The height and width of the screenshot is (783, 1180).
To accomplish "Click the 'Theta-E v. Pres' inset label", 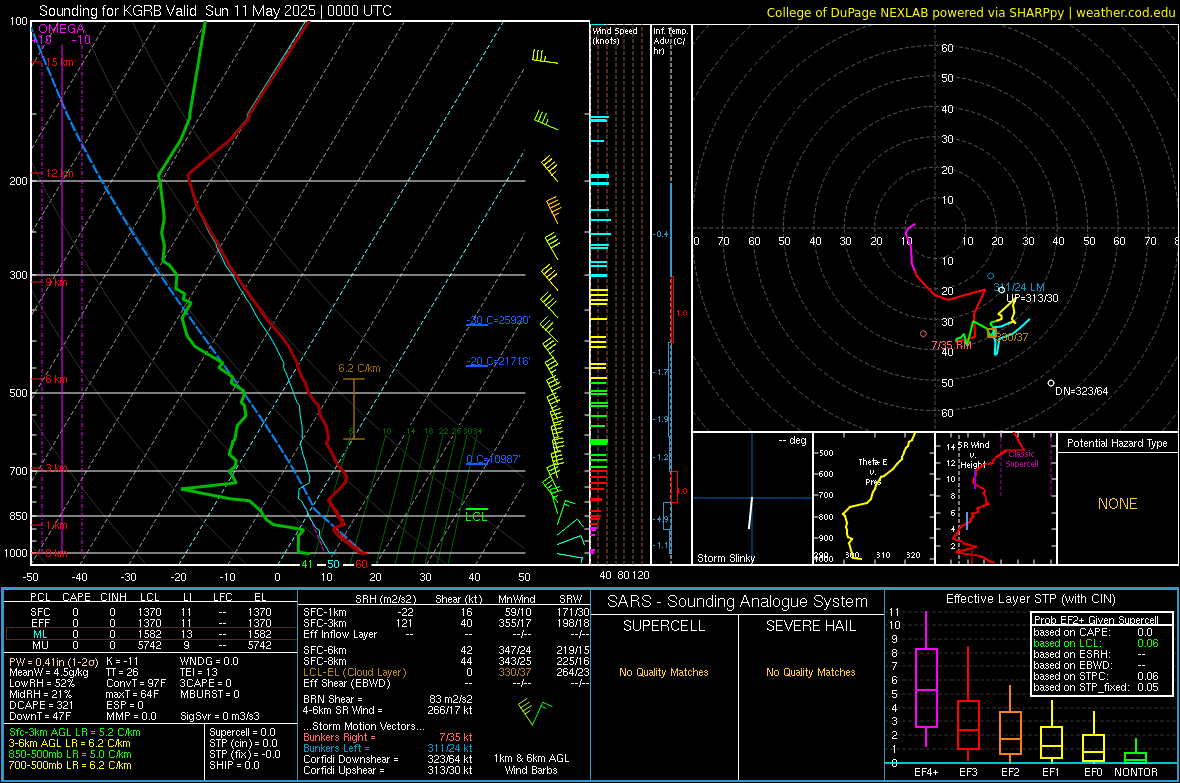I will tap(872, 471).
